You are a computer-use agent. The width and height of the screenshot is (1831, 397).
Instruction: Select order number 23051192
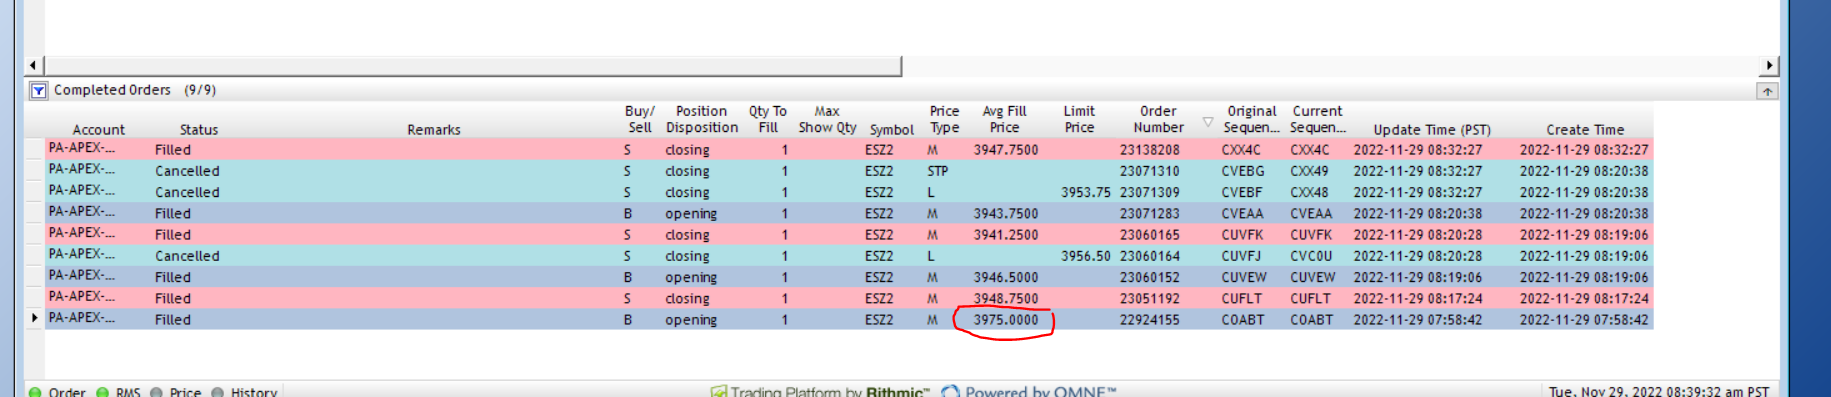1150,299
